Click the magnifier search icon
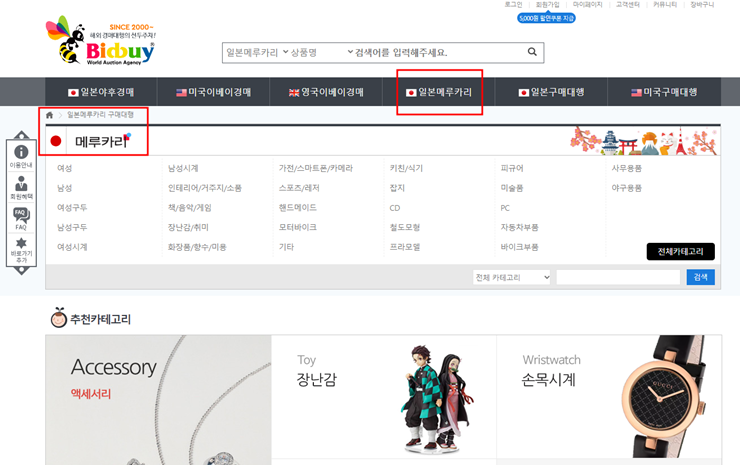Screen dimensions: 740x465 coord(532,52)
